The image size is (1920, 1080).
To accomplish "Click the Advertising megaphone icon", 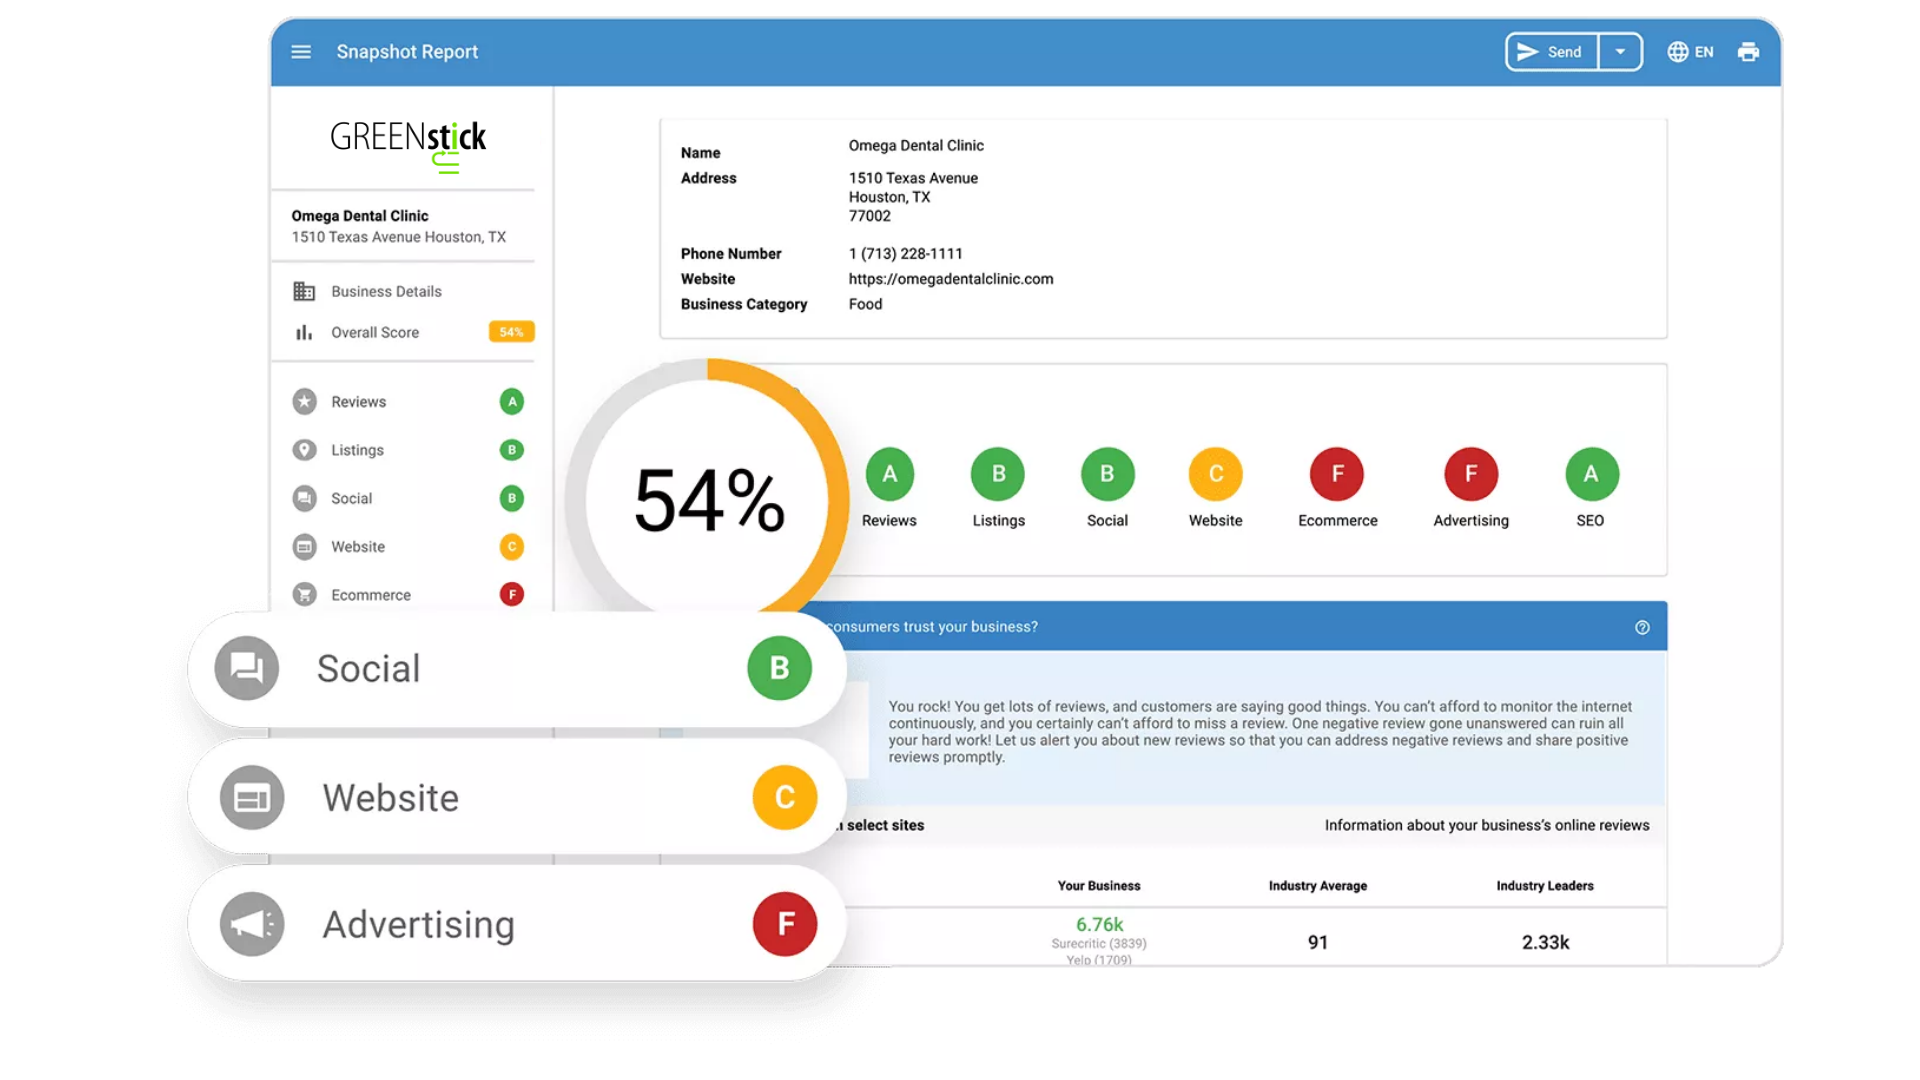I will click(251, 923).
